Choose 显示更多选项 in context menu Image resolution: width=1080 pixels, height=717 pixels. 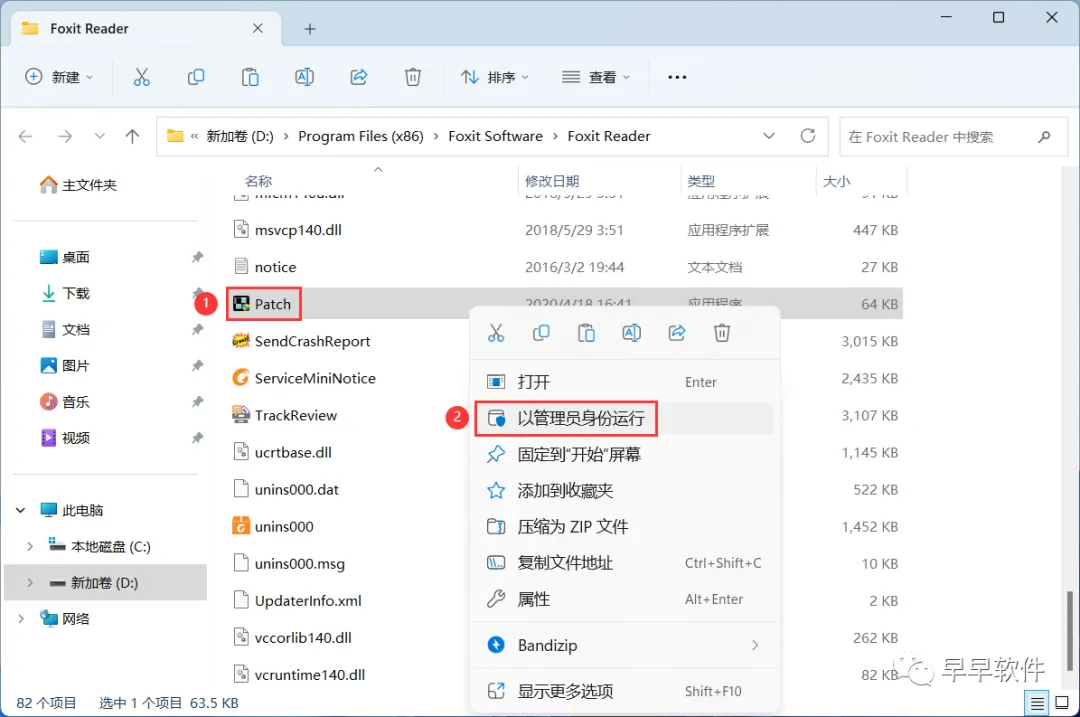pos(624,691)
